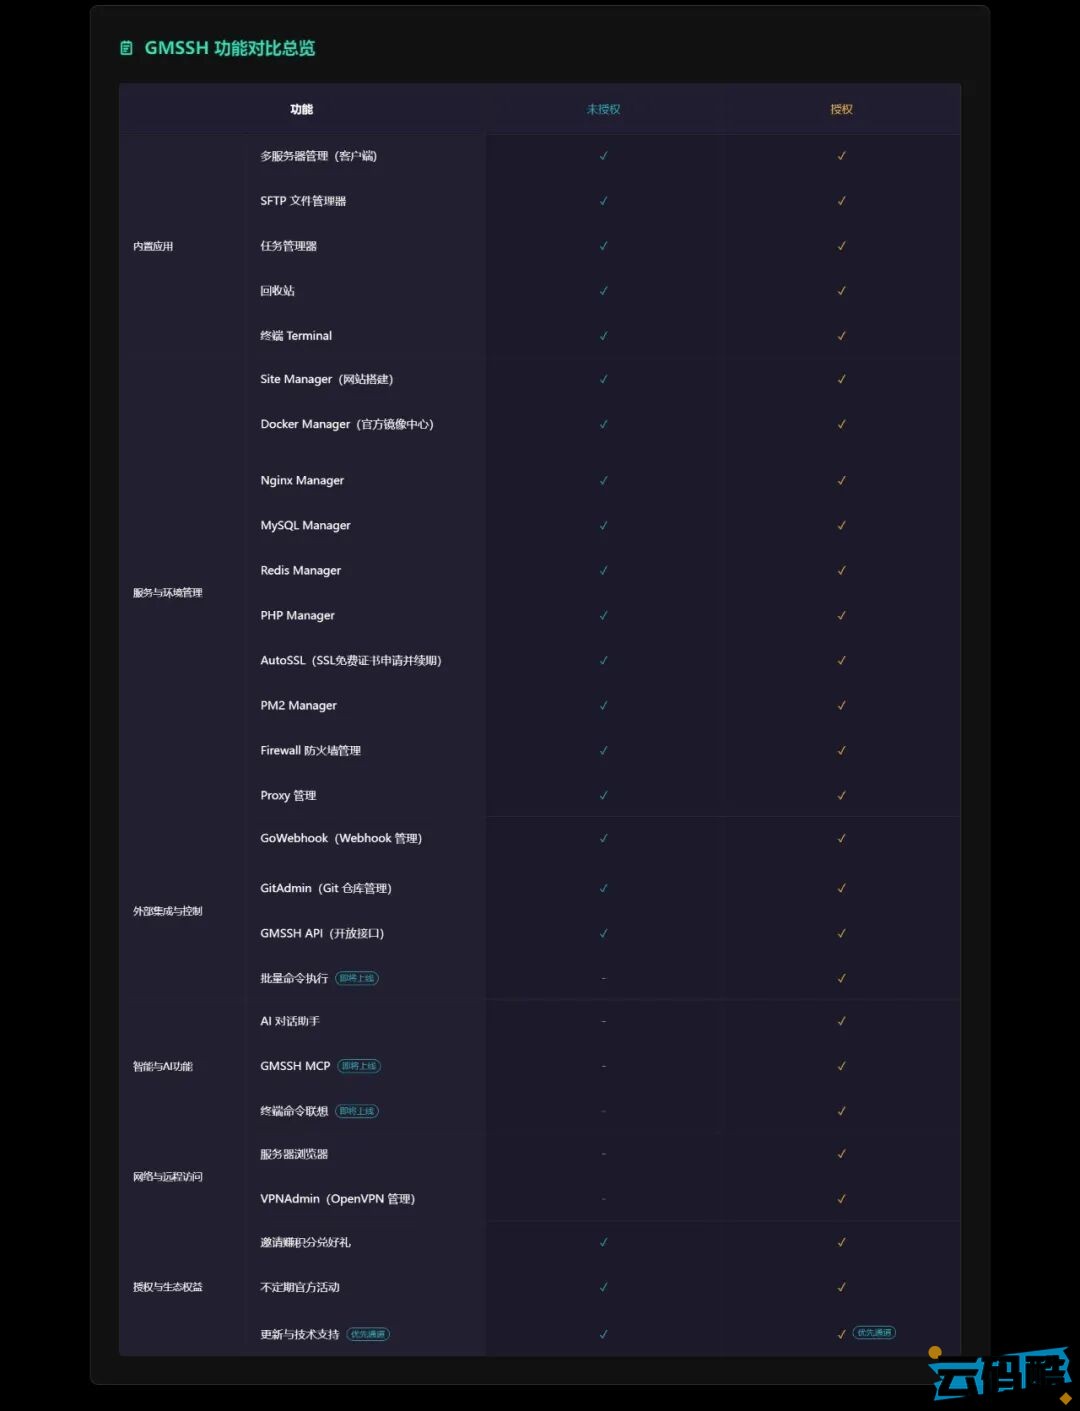Click the 即将上线 badge beside 批量命令执行
This screenshot has height=1411, width=1080.
357,978
